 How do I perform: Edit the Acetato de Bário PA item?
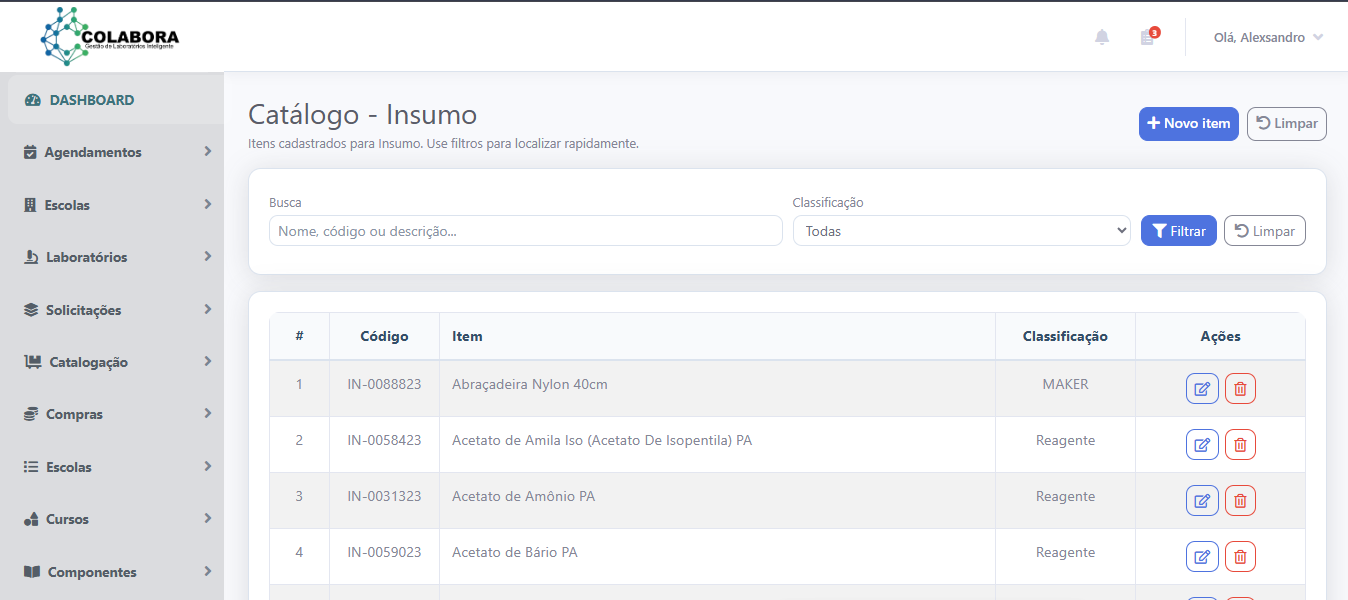tap(1202, 556)
